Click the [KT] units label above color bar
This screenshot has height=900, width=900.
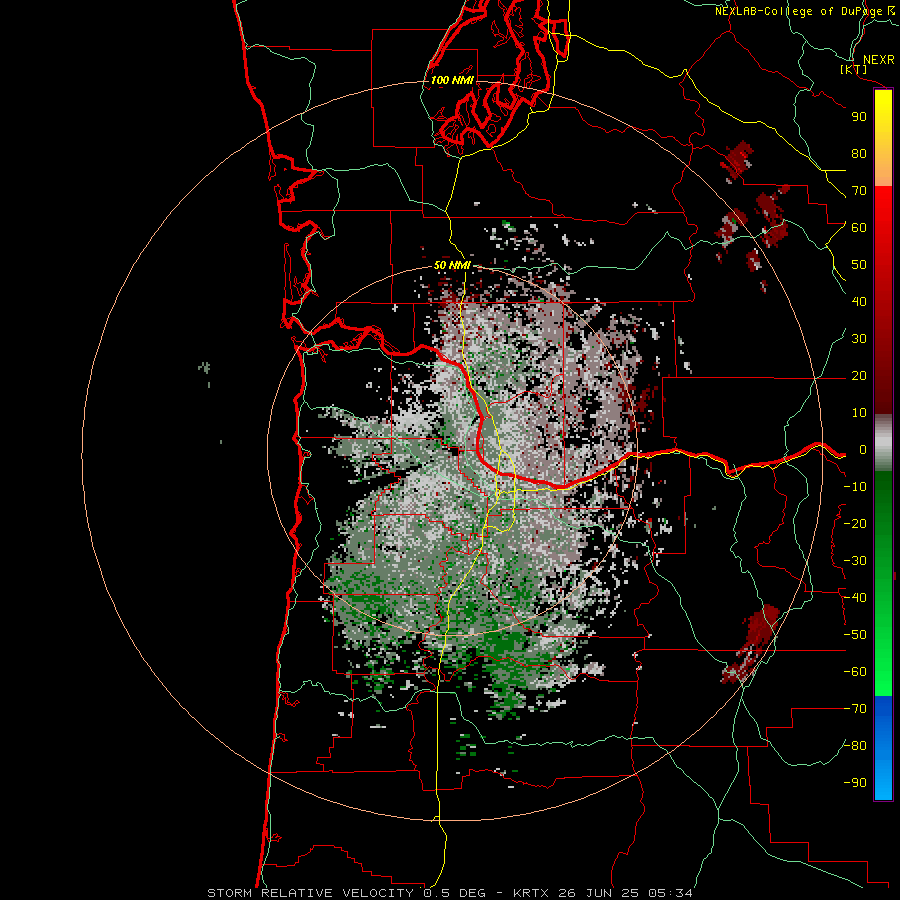pyautogui.click(x=854, y=70)
